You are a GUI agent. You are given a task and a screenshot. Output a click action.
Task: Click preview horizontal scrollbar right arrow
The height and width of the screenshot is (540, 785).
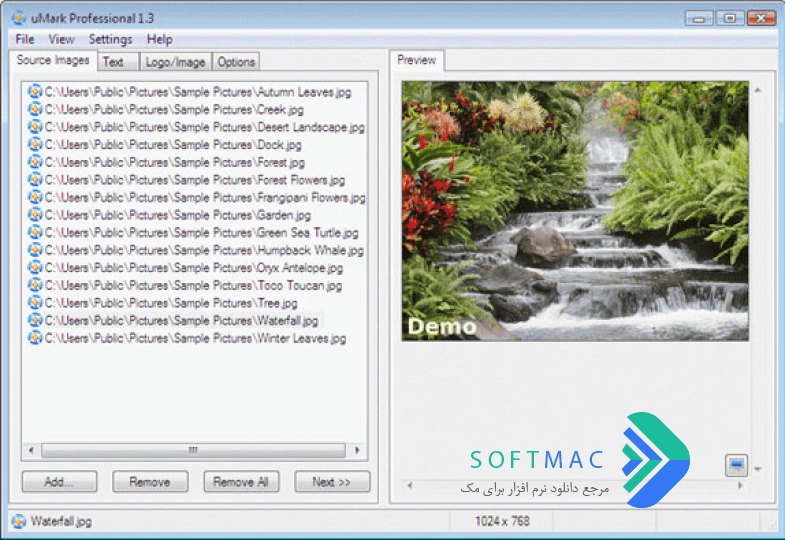(740, 485)
